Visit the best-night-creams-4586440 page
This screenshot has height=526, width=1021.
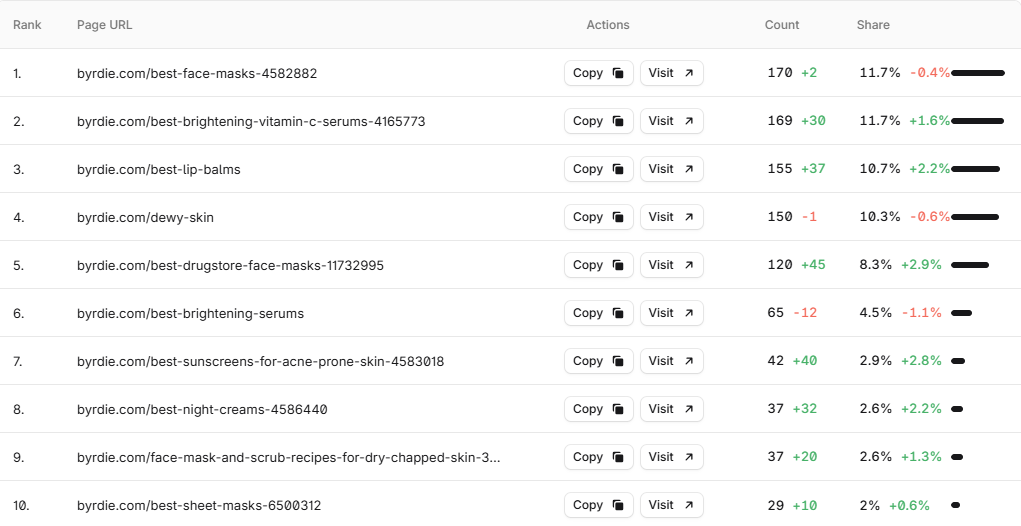(x=671, y=409)
